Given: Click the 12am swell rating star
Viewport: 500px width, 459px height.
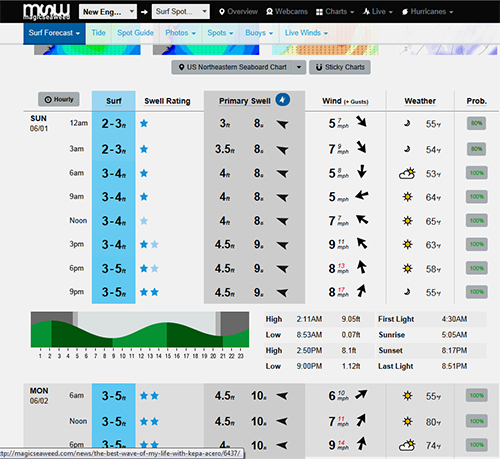Looking at the screenshot, I should tap(144, 124).
